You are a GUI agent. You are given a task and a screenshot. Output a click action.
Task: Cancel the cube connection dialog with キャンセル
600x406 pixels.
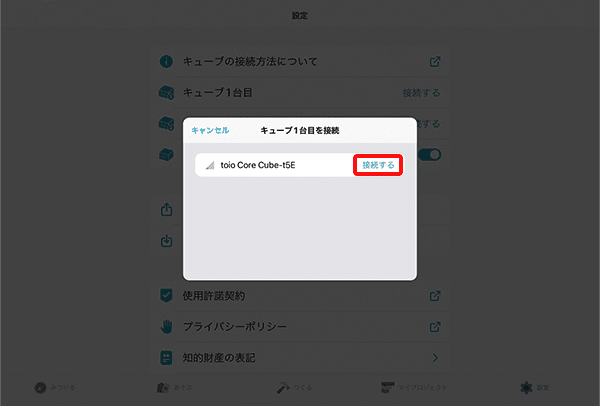[210, 130]
